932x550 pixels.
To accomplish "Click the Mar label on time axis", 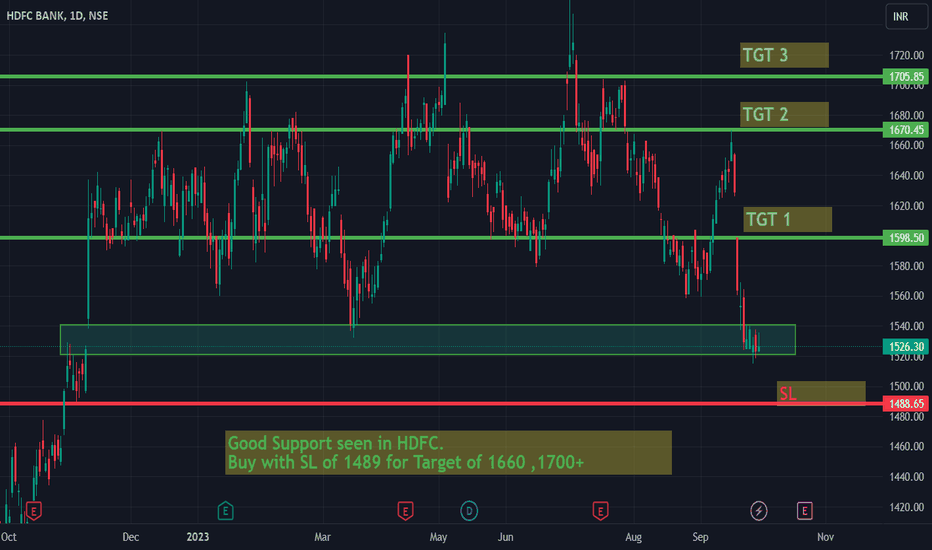I will coord(322,537).
